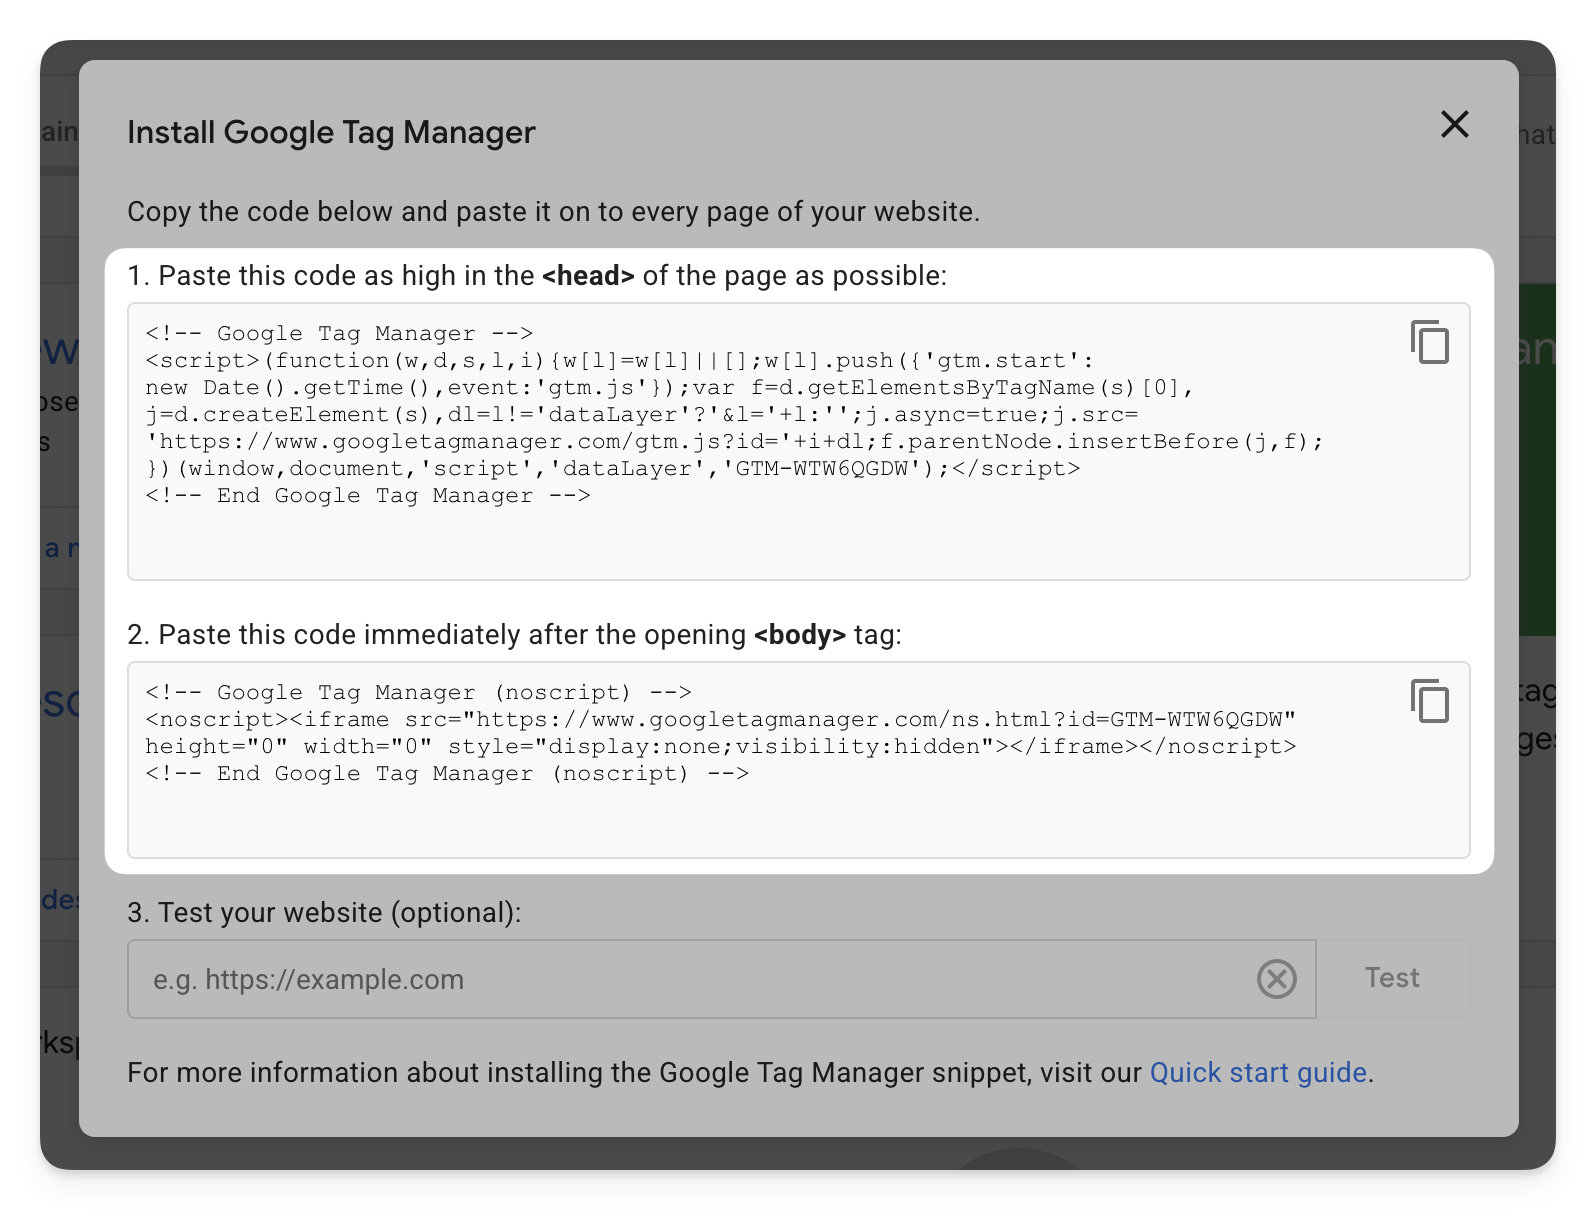This screenshot has height=1210, width=1596.
Task: Click the bold <body> text in step 2
Action: coord(800,635)
